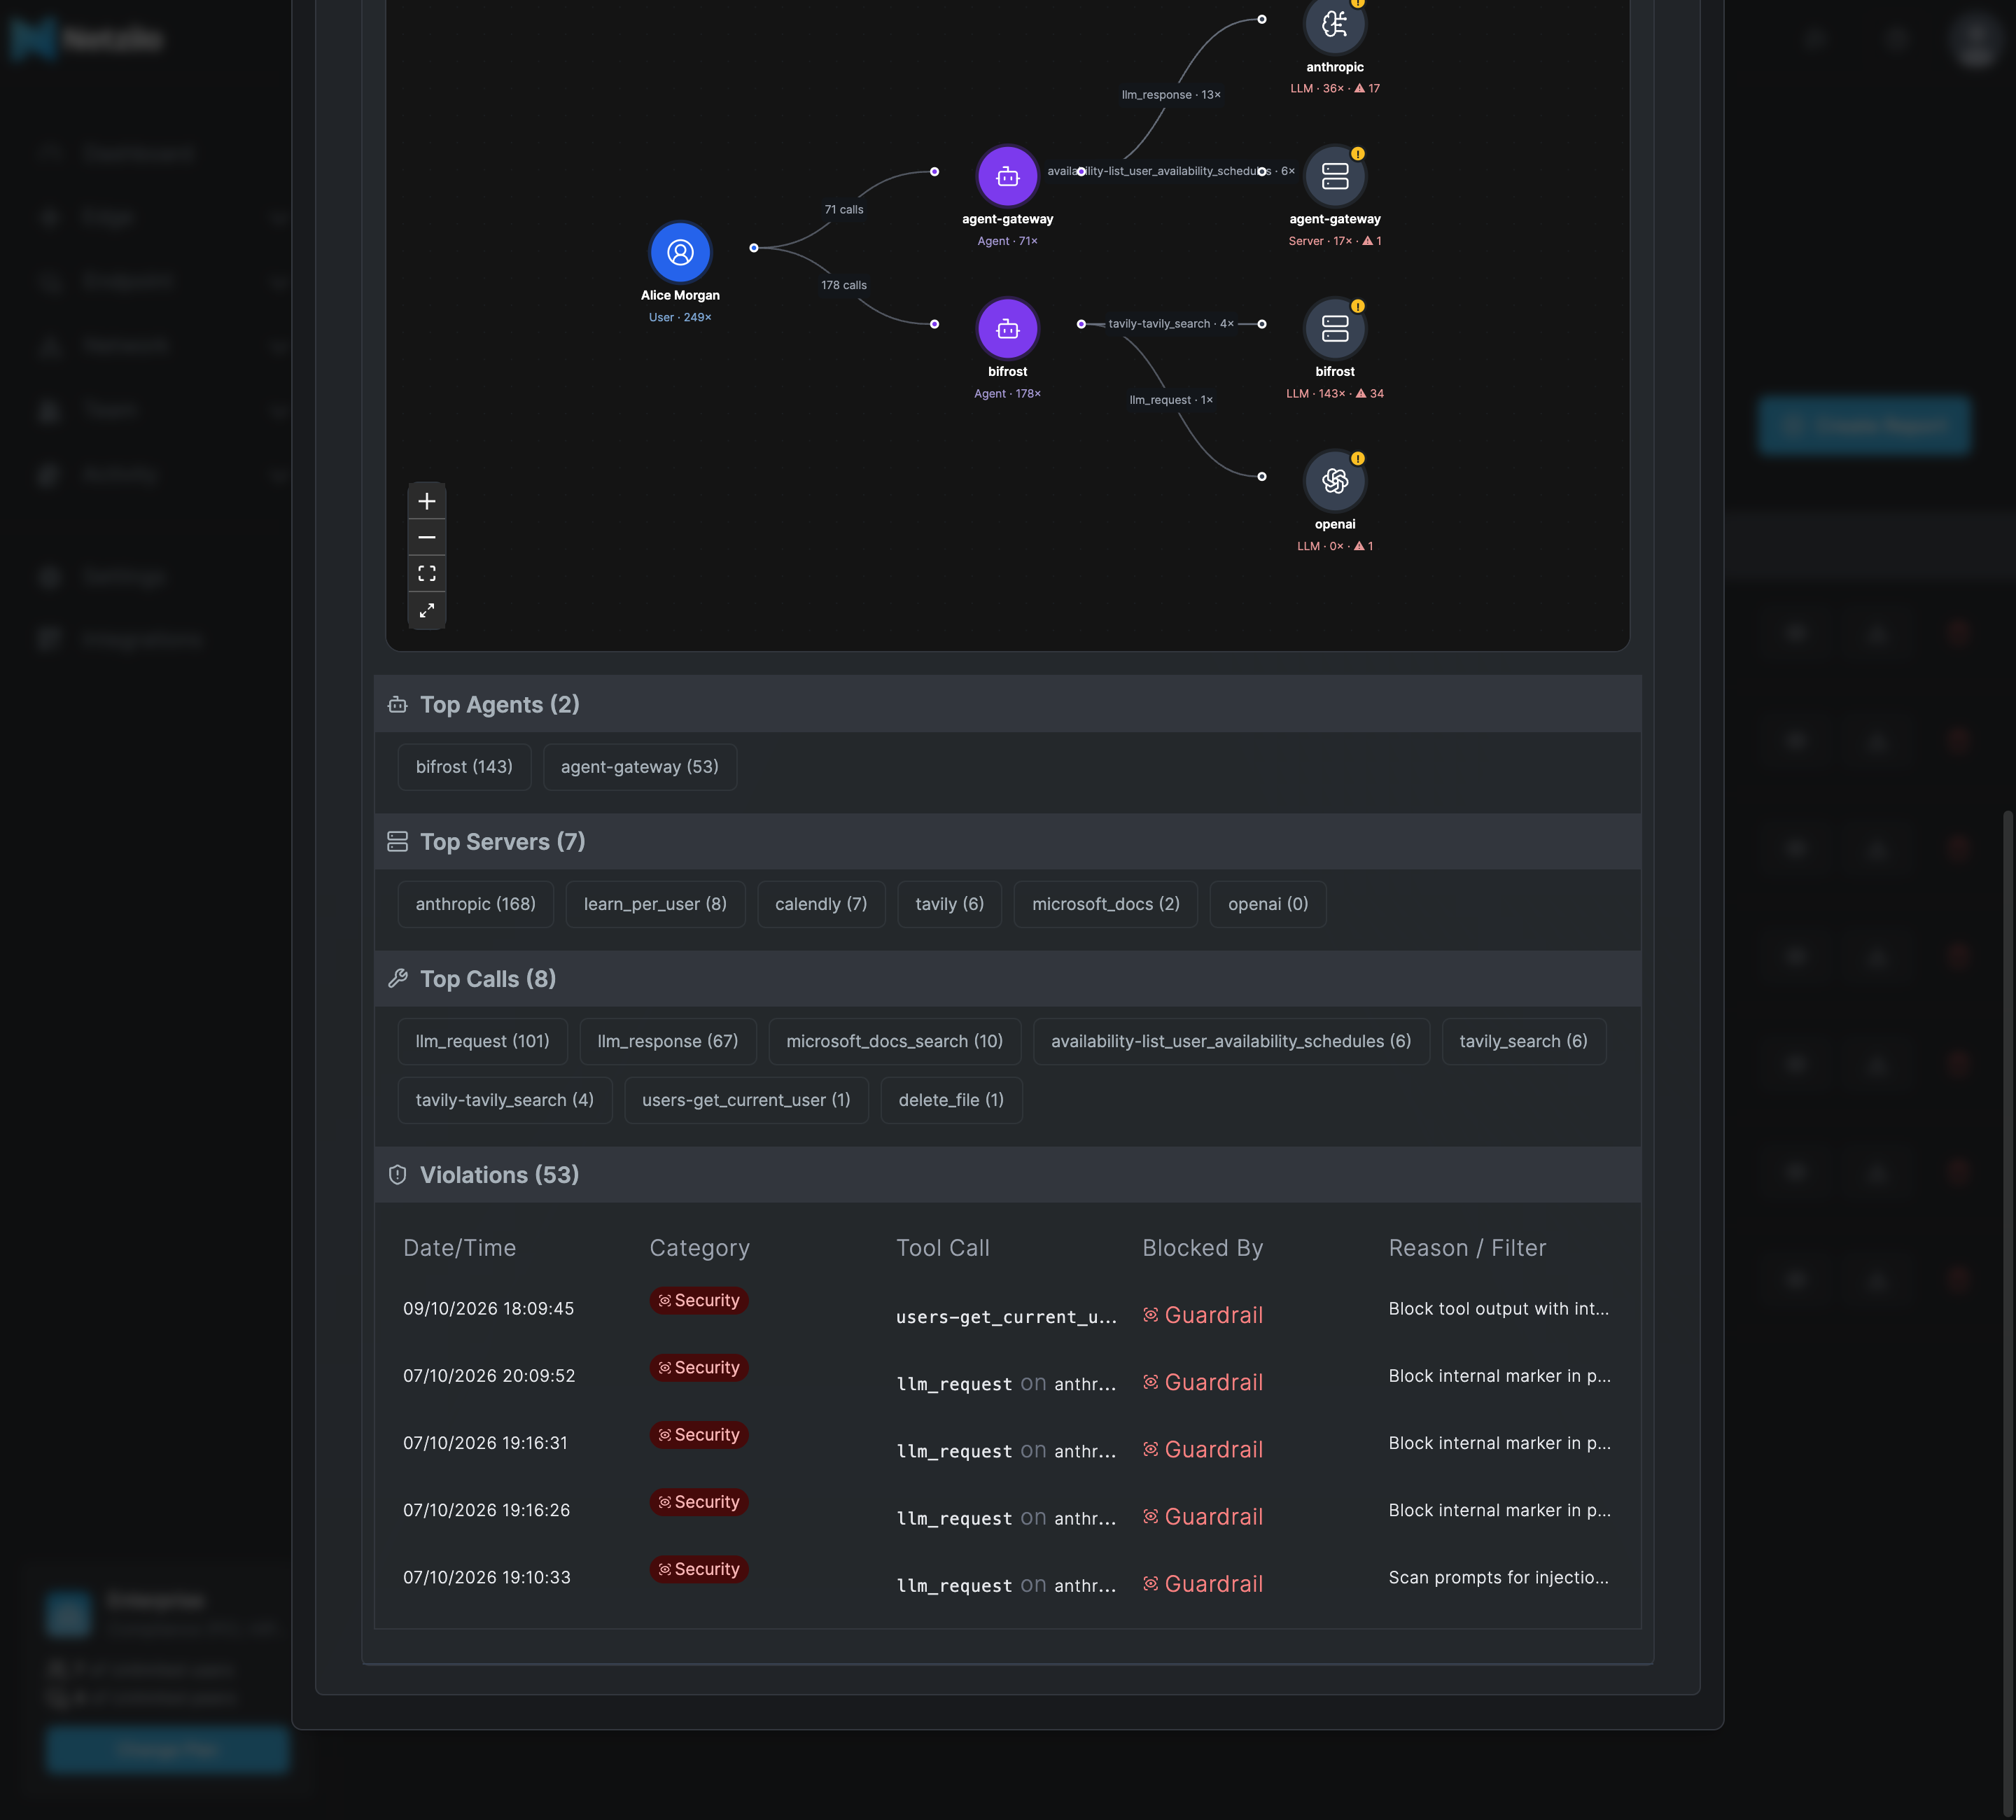This screenshot has width=2016, height=1820.
Task: Select the microsoft_docs (2) server chip
Action: [1106, 904]
